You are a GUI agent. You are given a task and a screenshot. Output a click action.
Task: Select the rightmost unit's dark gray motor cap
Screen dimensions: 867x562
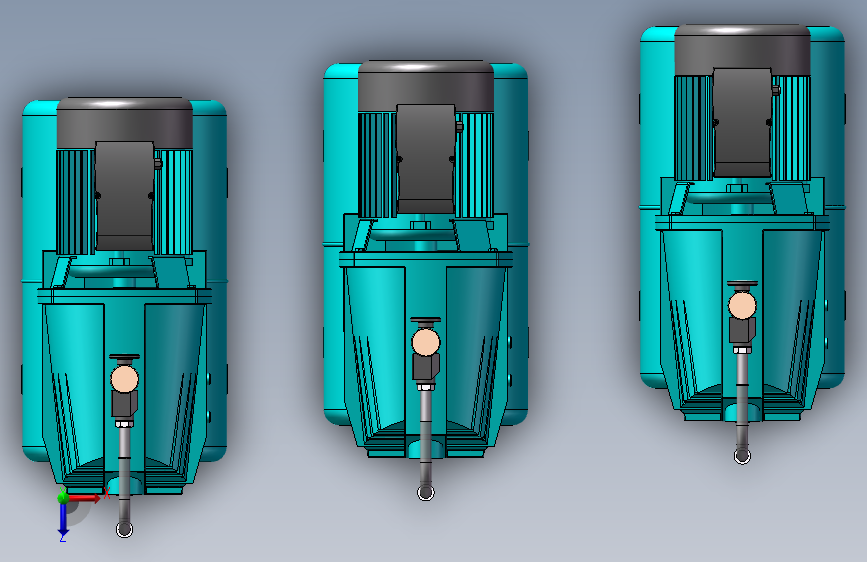[x=743, y=50]
